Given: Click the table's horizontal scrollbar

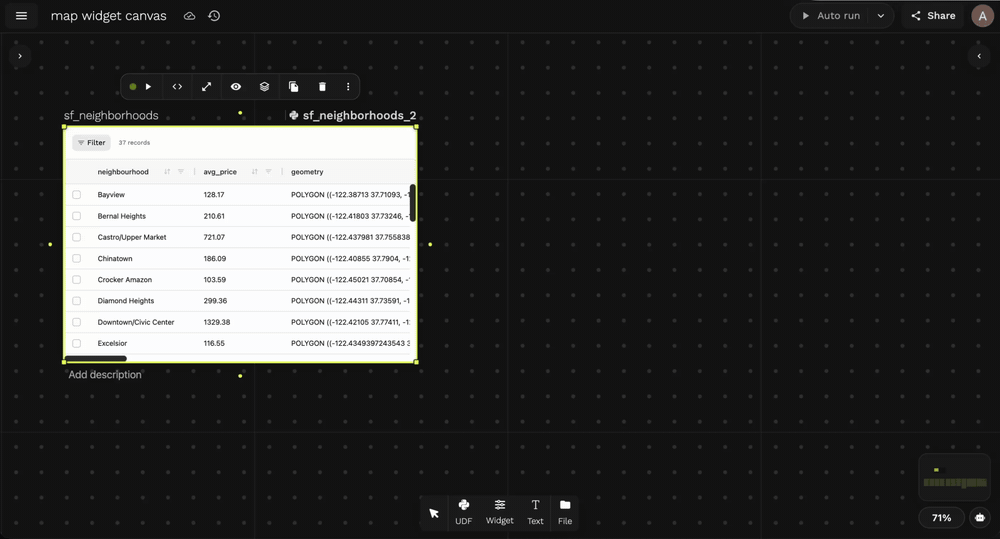Looking at the screenshot, I should (96, 358).
